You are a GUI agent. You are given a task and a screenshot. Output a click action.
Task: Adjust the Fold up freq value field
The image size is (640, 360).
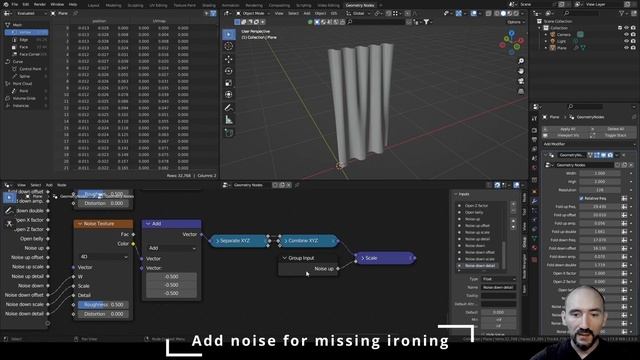point(600,207)
